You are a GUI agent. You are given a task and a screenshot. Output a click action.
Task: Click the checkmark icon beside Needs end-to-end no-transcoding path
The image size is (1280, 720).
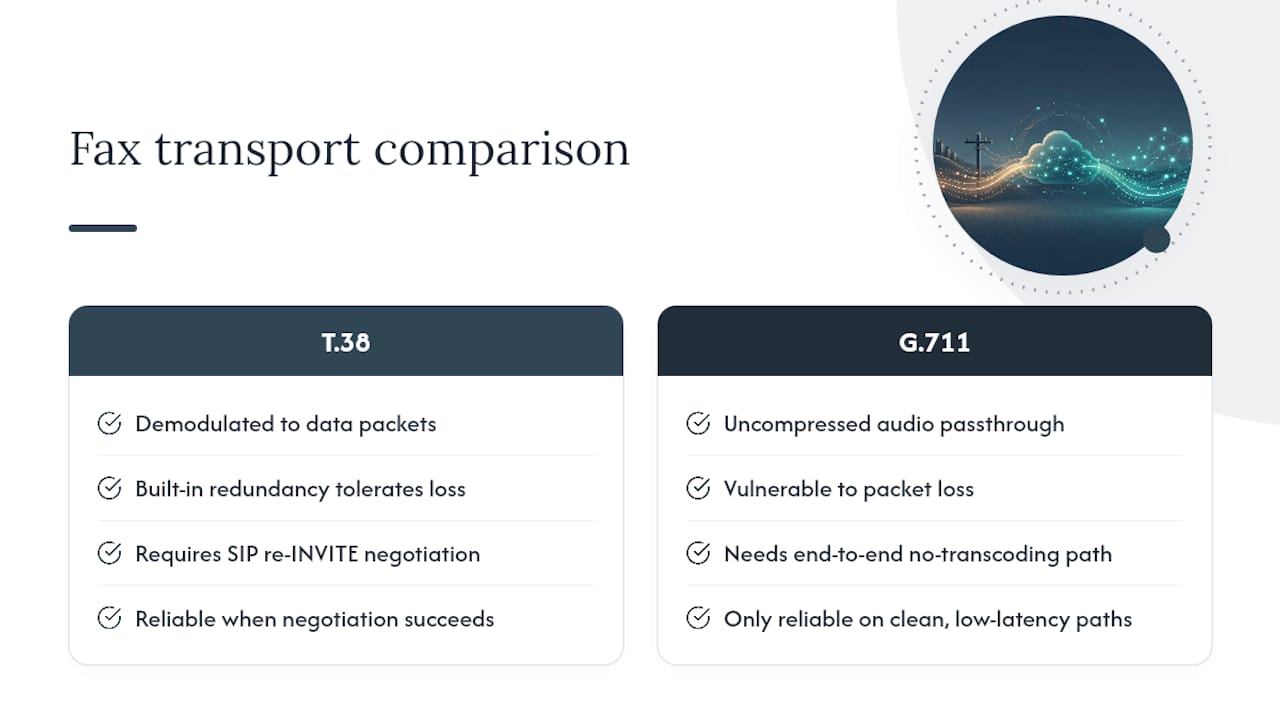(x=698, y=554)
